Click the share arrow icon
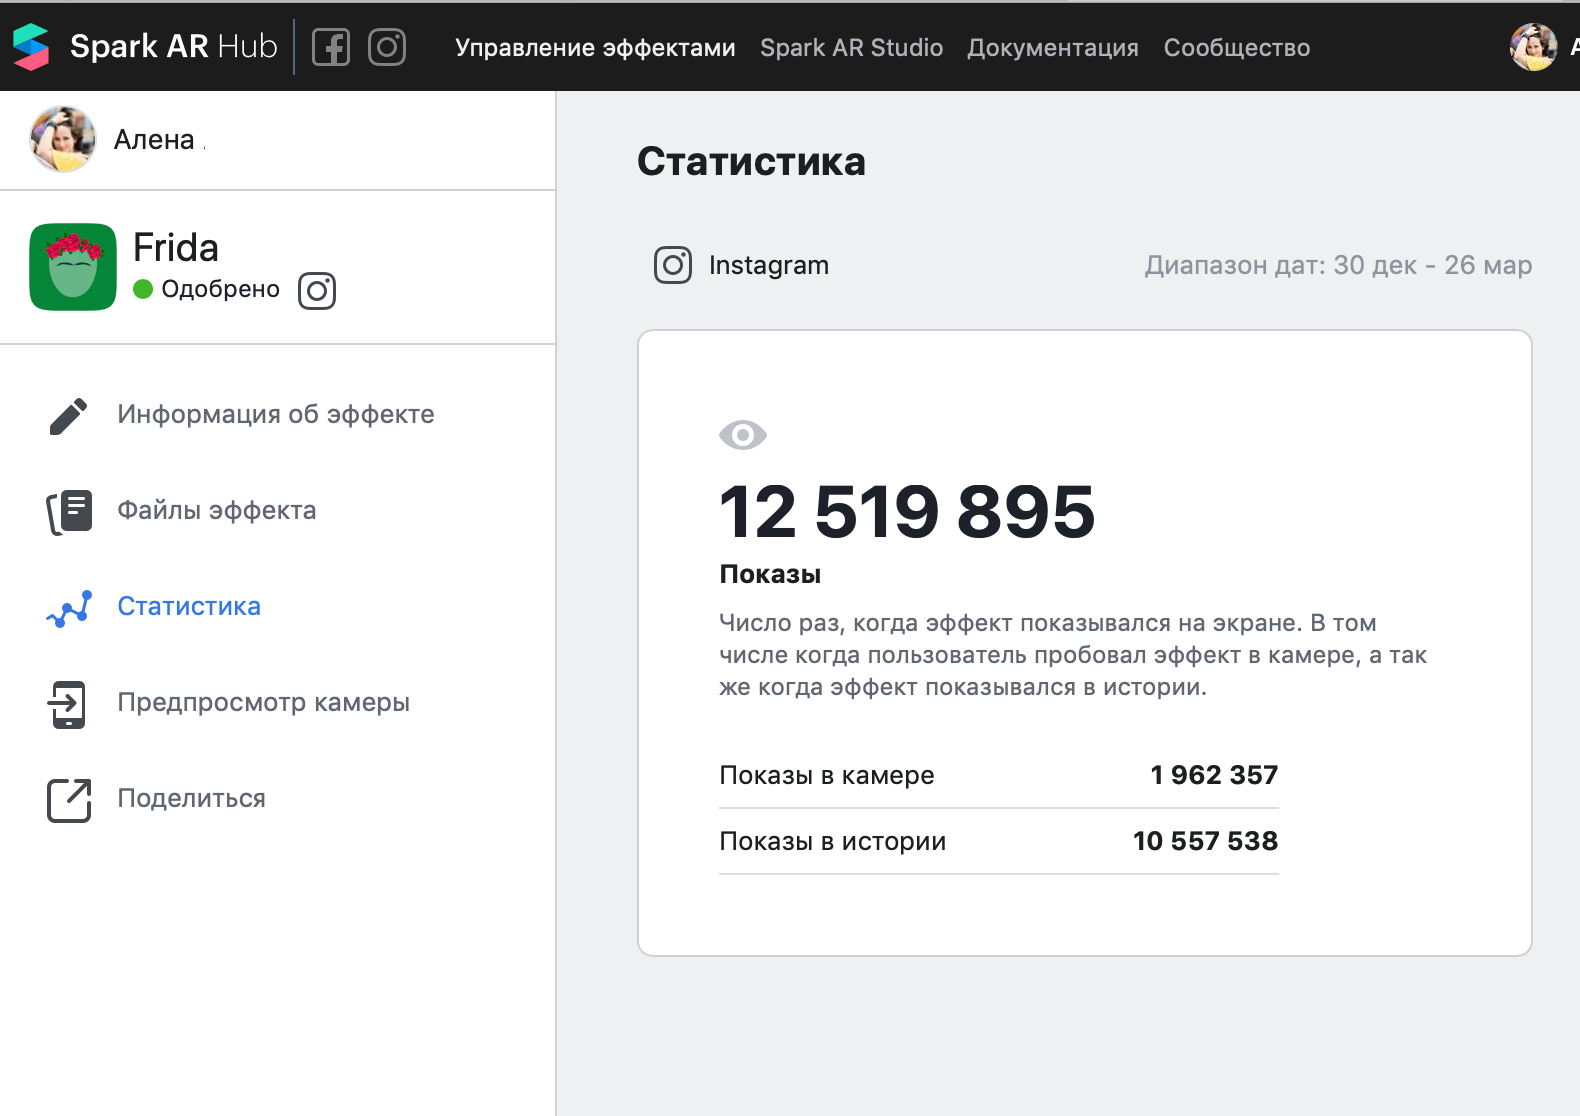Viewport: 1580px width, 1116px height. 69,800
